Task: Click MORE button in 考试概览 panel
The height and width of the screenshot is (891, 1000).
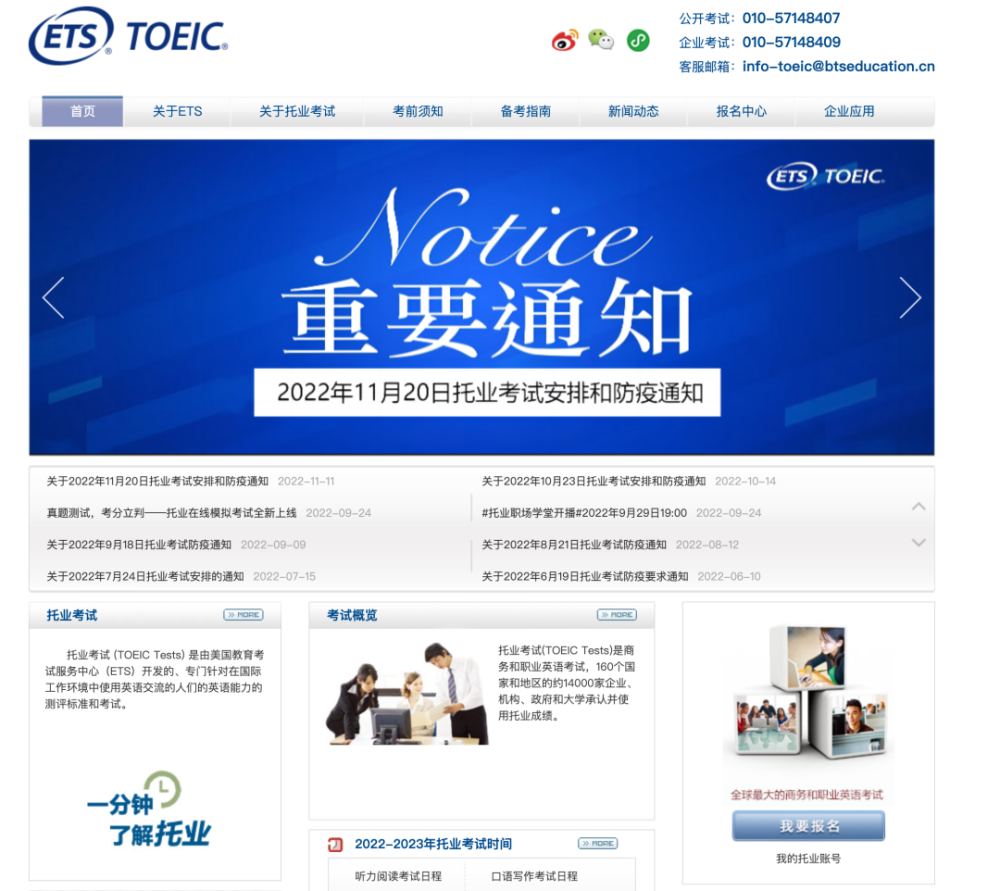Action: (617, 615)
